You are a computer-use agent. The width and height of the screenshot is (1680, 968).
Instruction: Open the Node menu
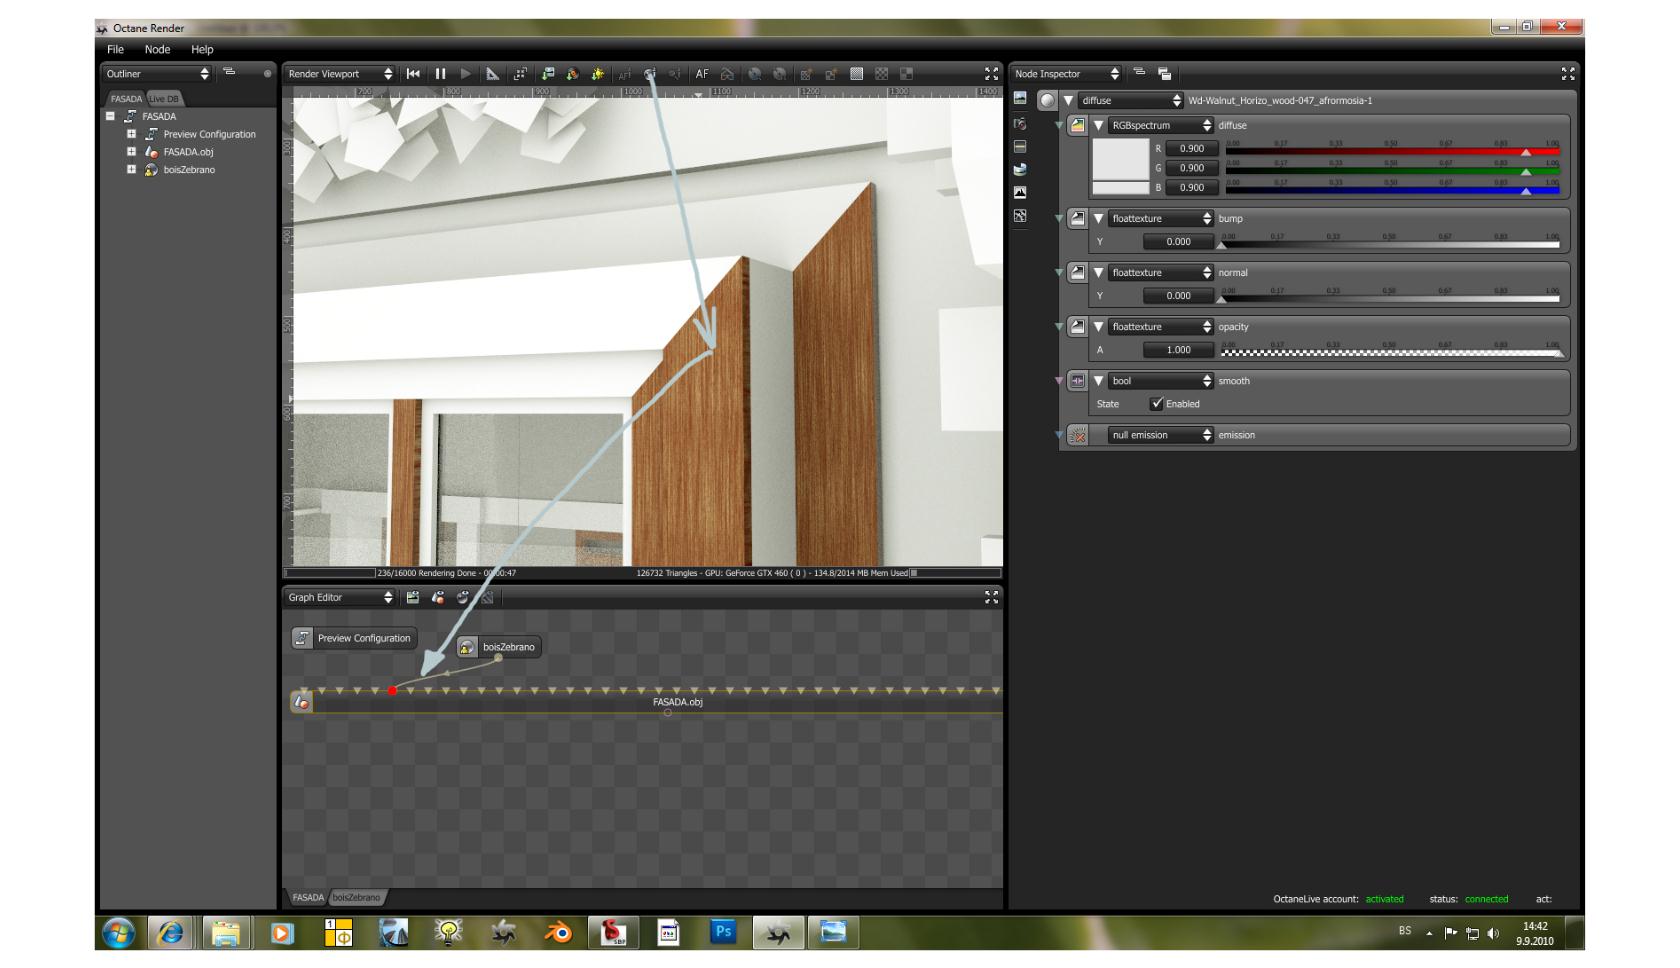(x=157, y=49)
